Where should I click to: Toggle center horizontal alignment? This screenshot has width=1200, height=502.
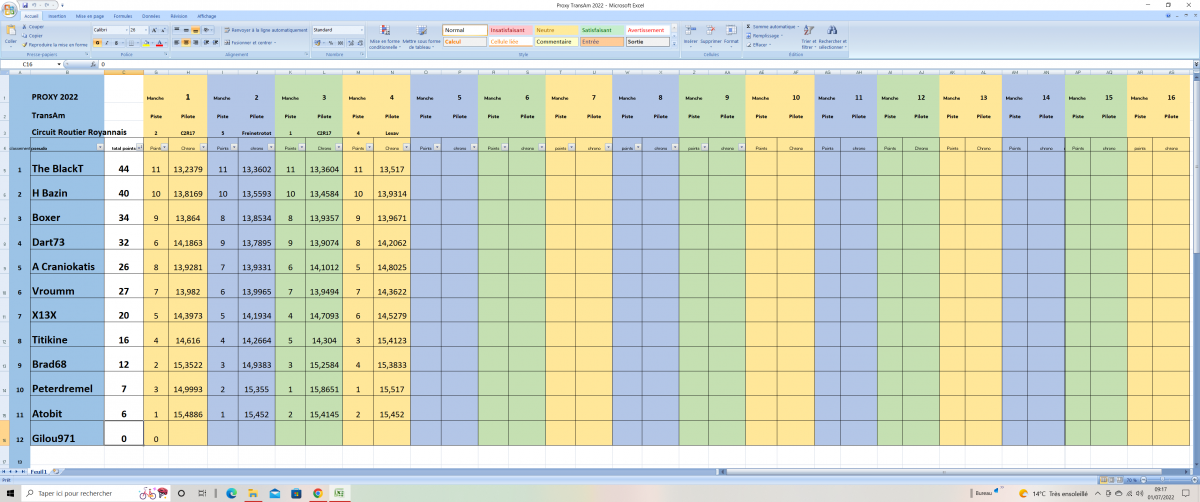pos(186,43)
